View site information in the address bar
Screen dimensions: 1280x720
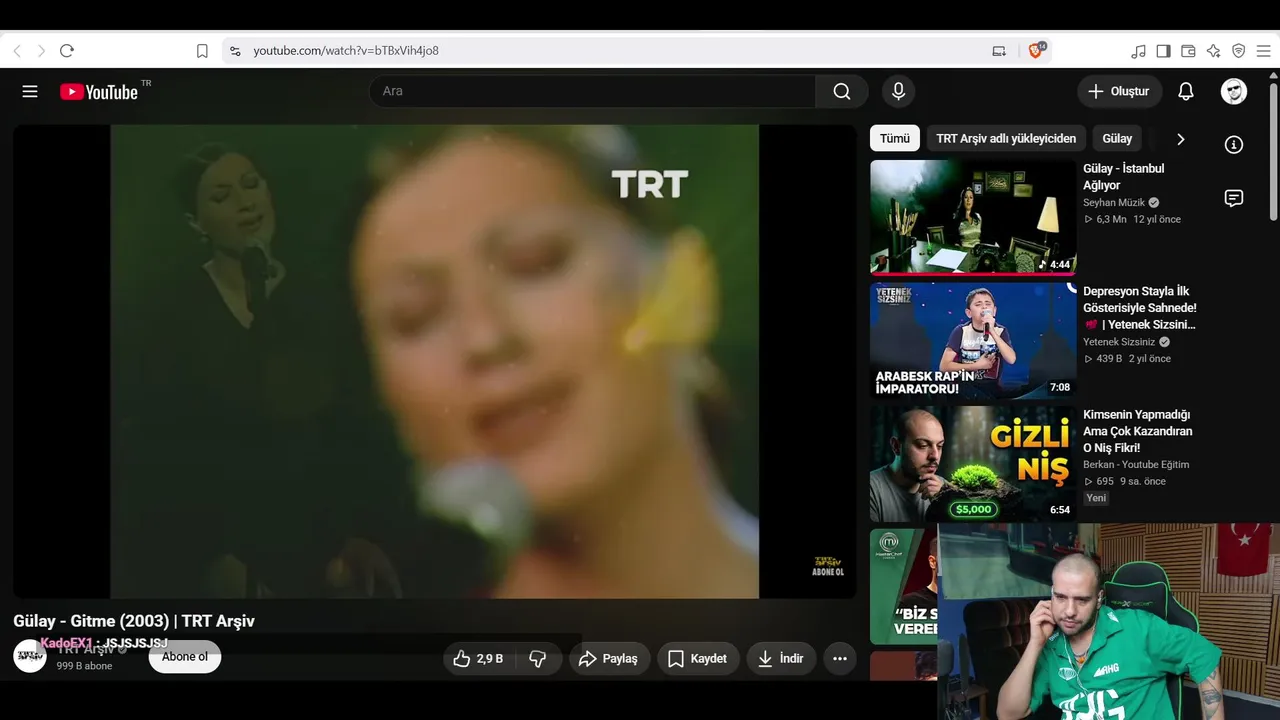tap(235, 51)
